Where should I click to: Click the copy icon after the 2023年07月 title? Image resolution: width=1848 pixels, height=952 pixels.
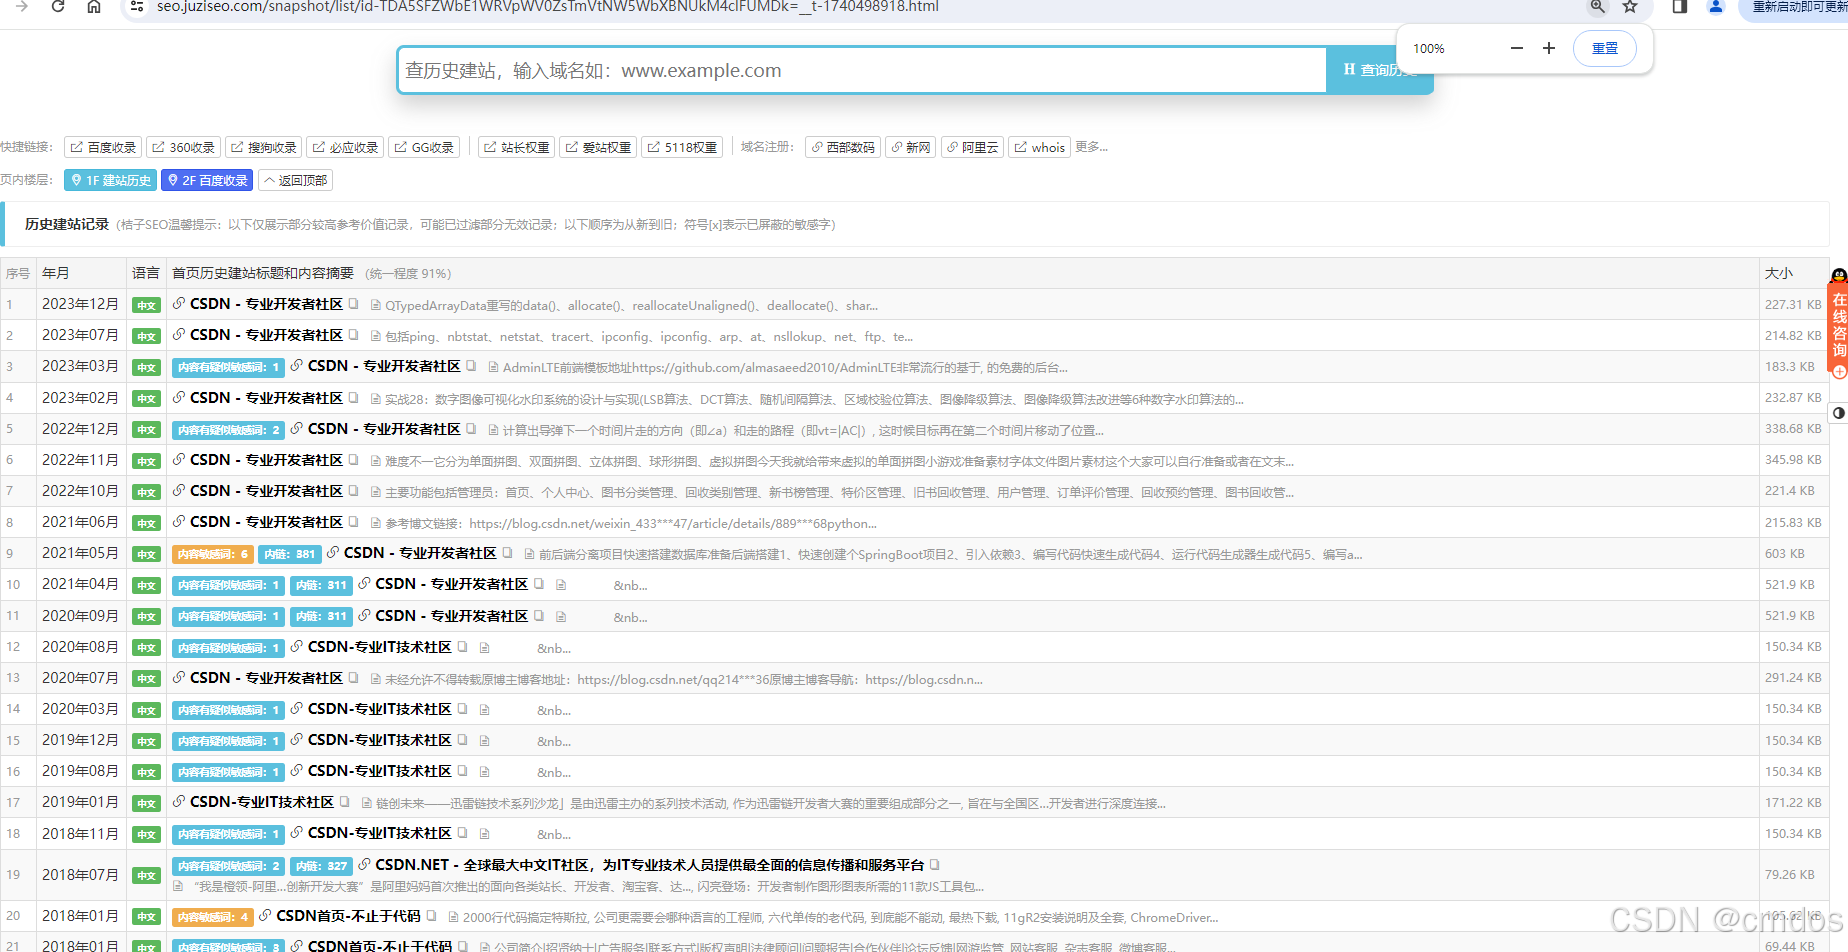(354, 335)
